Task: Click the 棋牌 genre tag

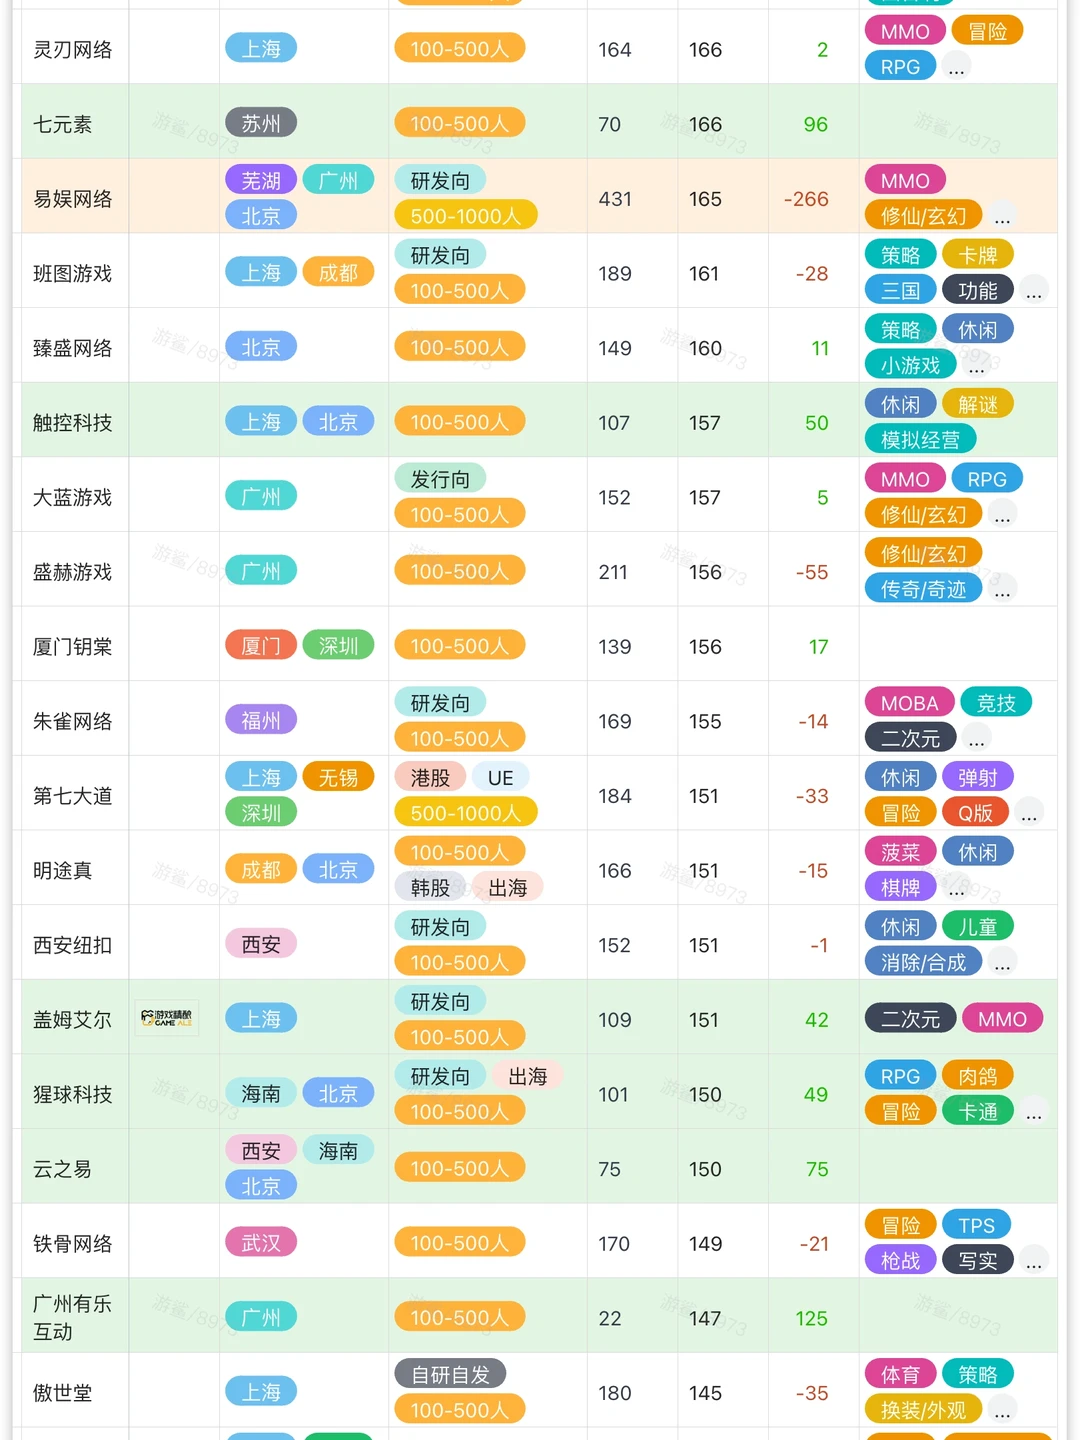Action: pyautogui.click(x=900, y=887)
